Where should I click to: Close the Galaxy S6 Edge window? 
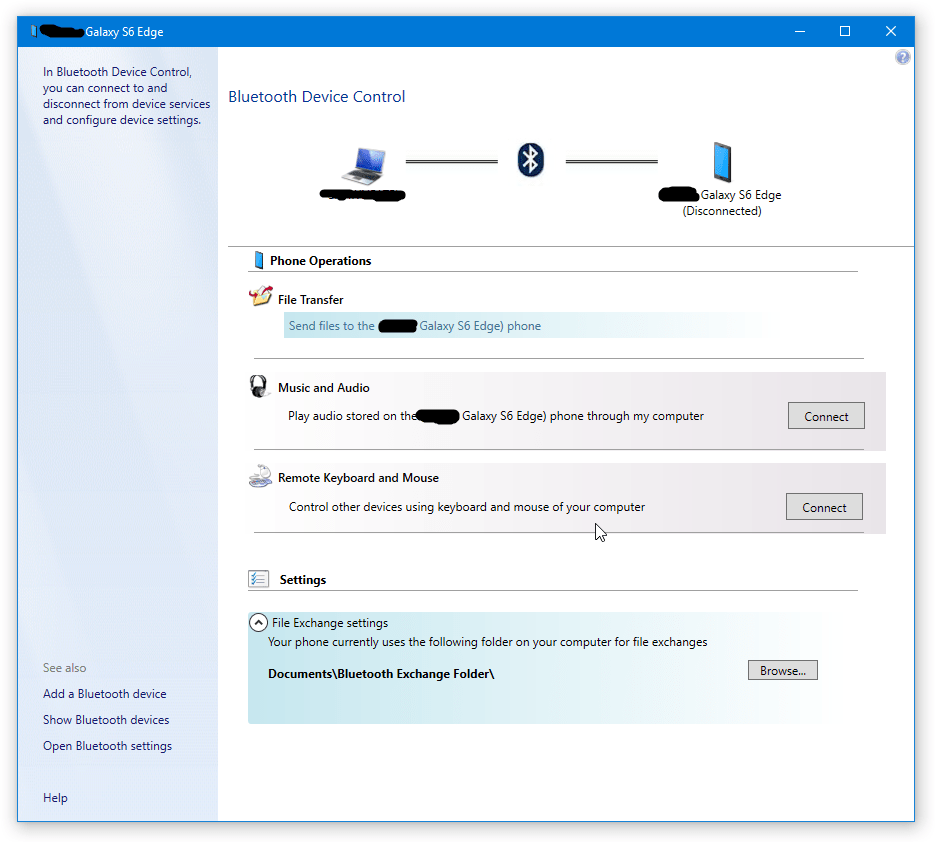(x=891, y=31)
